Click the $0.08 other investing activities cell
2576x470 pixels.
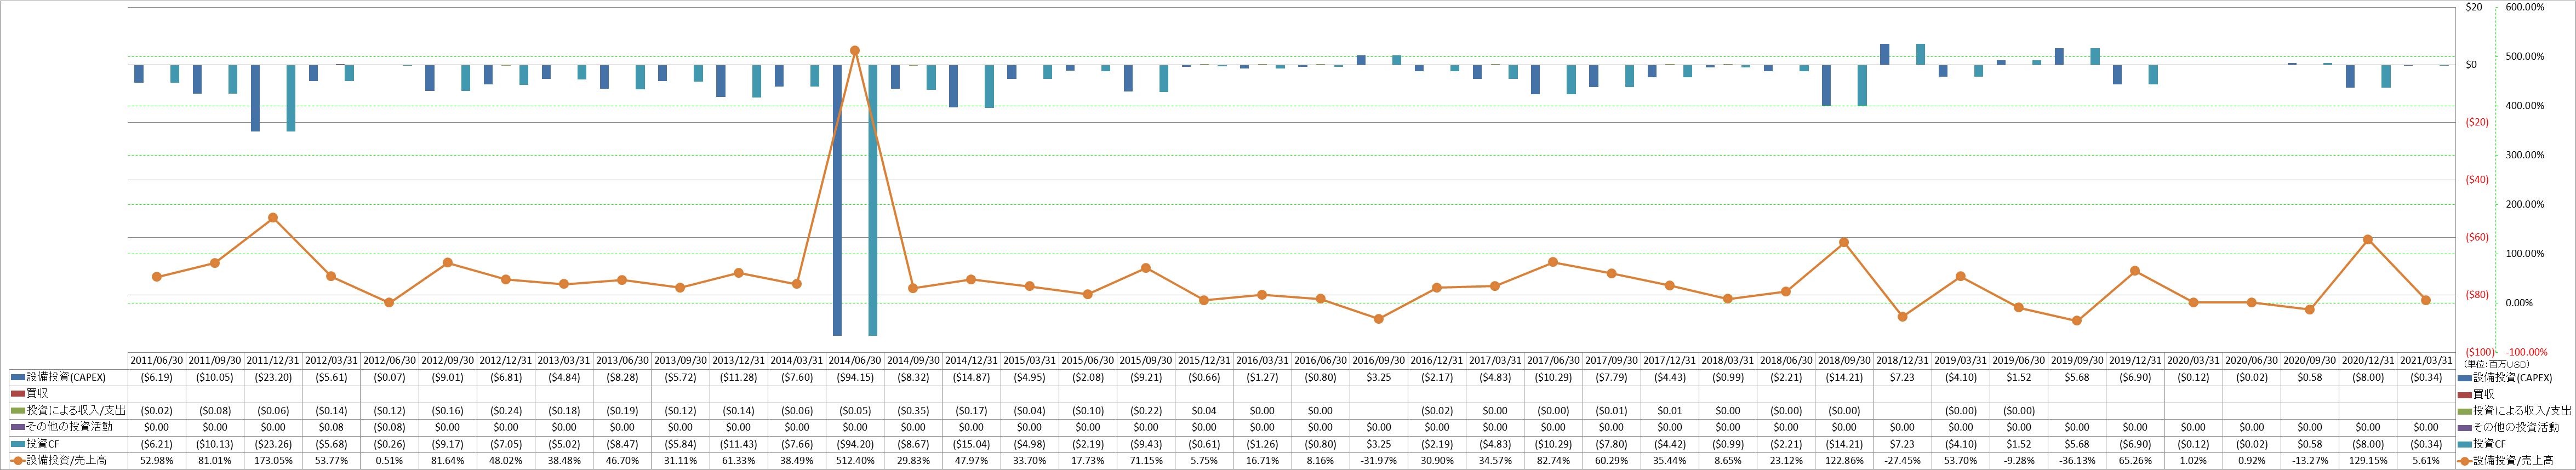coord(331,427)
